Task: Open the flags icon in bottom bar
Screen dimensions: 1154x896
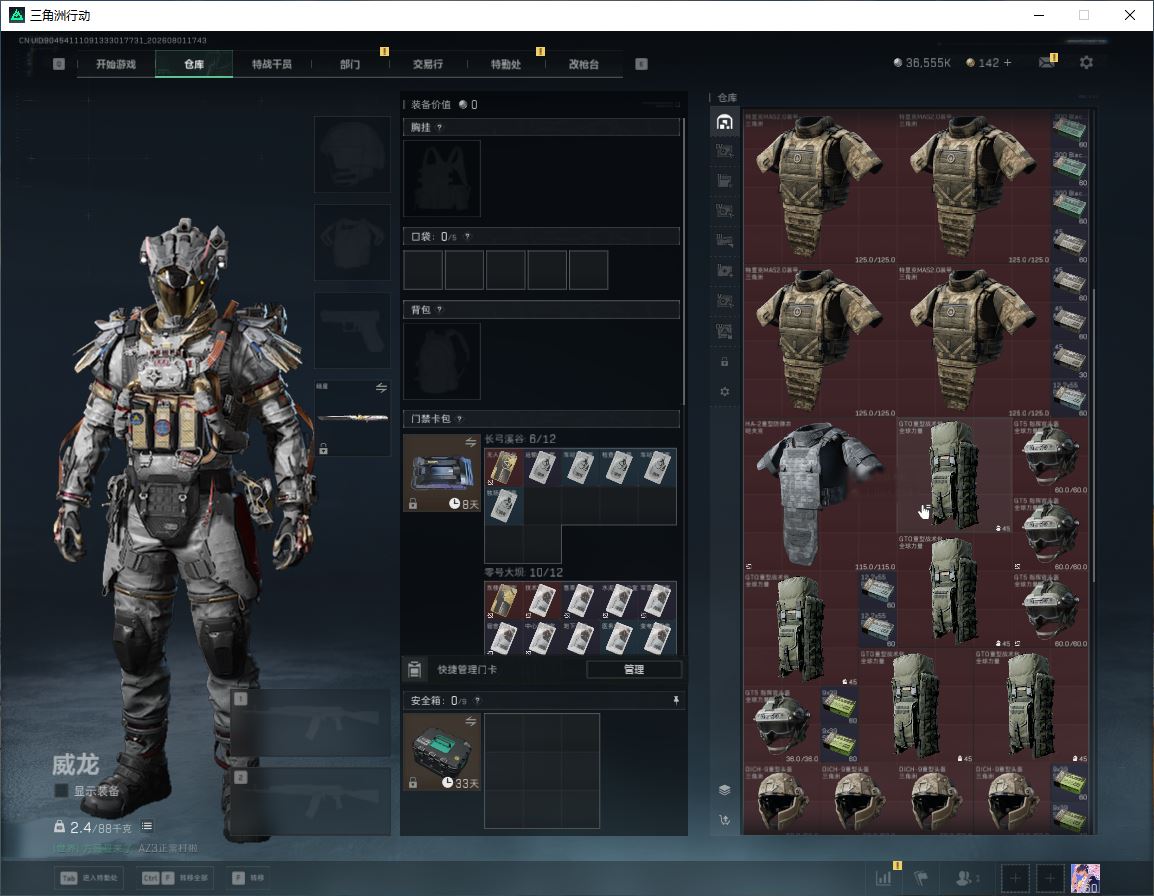Action: [921, 878]
